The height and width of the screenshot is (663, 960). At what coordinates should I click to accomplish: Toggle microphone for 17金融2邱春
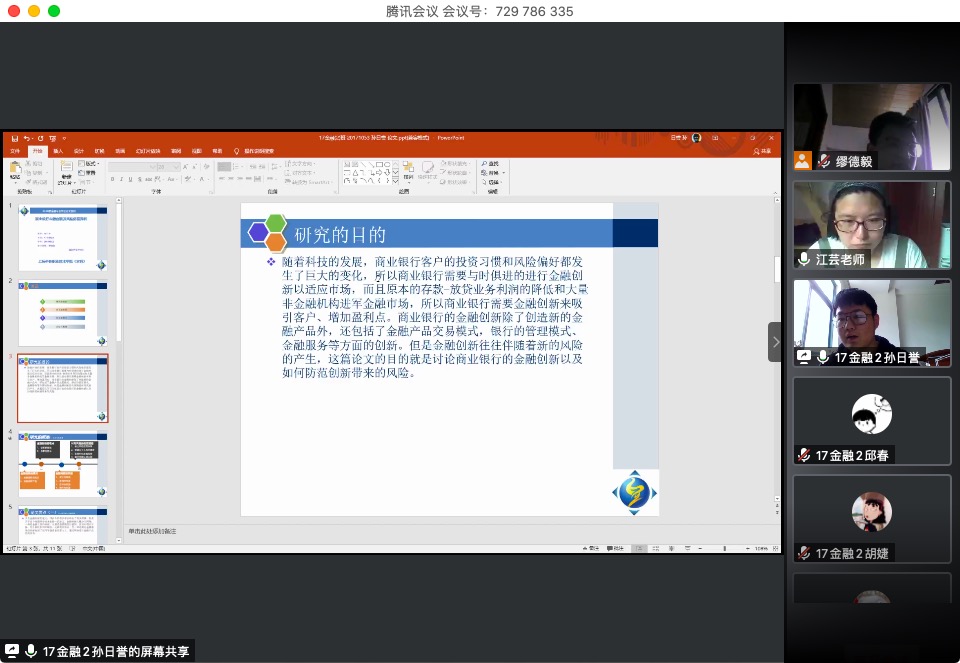pyautogui.click(x=804, y=455)
